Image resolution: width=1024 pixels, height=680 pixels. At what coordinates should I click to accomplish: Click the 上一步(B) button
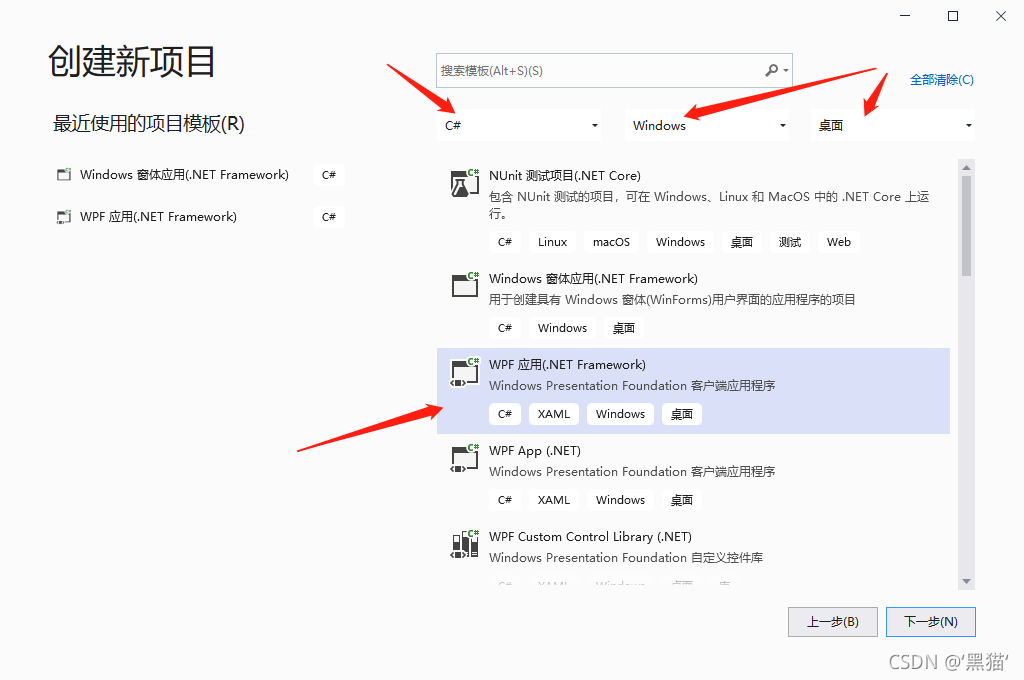[833, 622]
